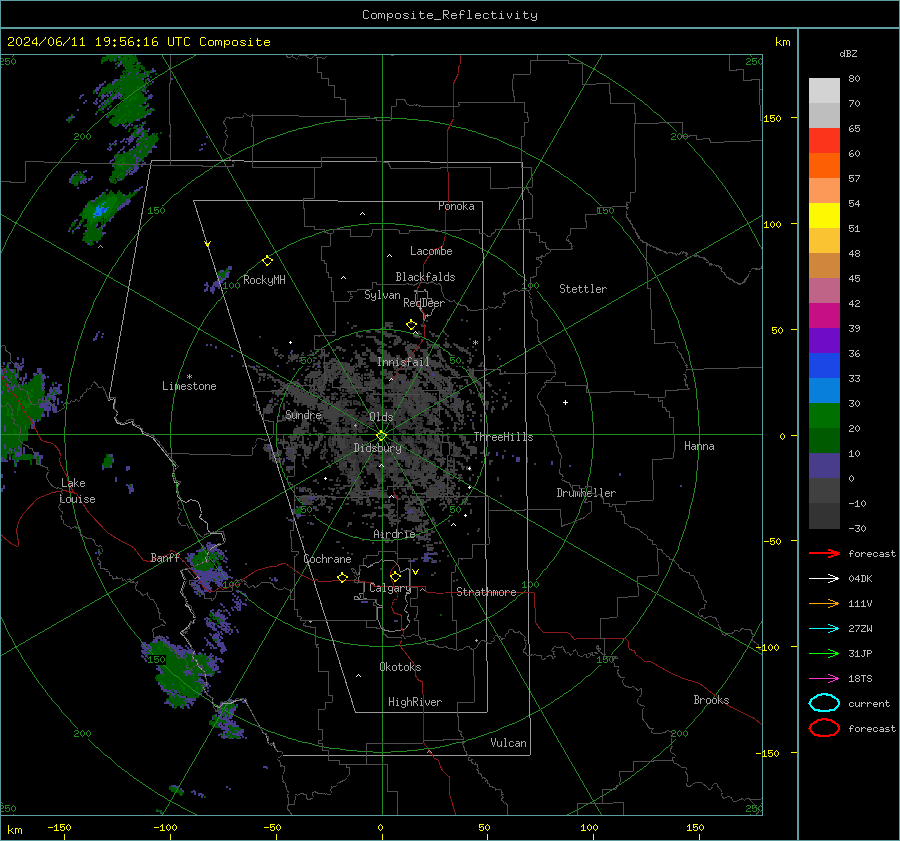The height and width of the screenshot is (841, 900).
Task: Click the Stettler city label
Action: (583, 289)
